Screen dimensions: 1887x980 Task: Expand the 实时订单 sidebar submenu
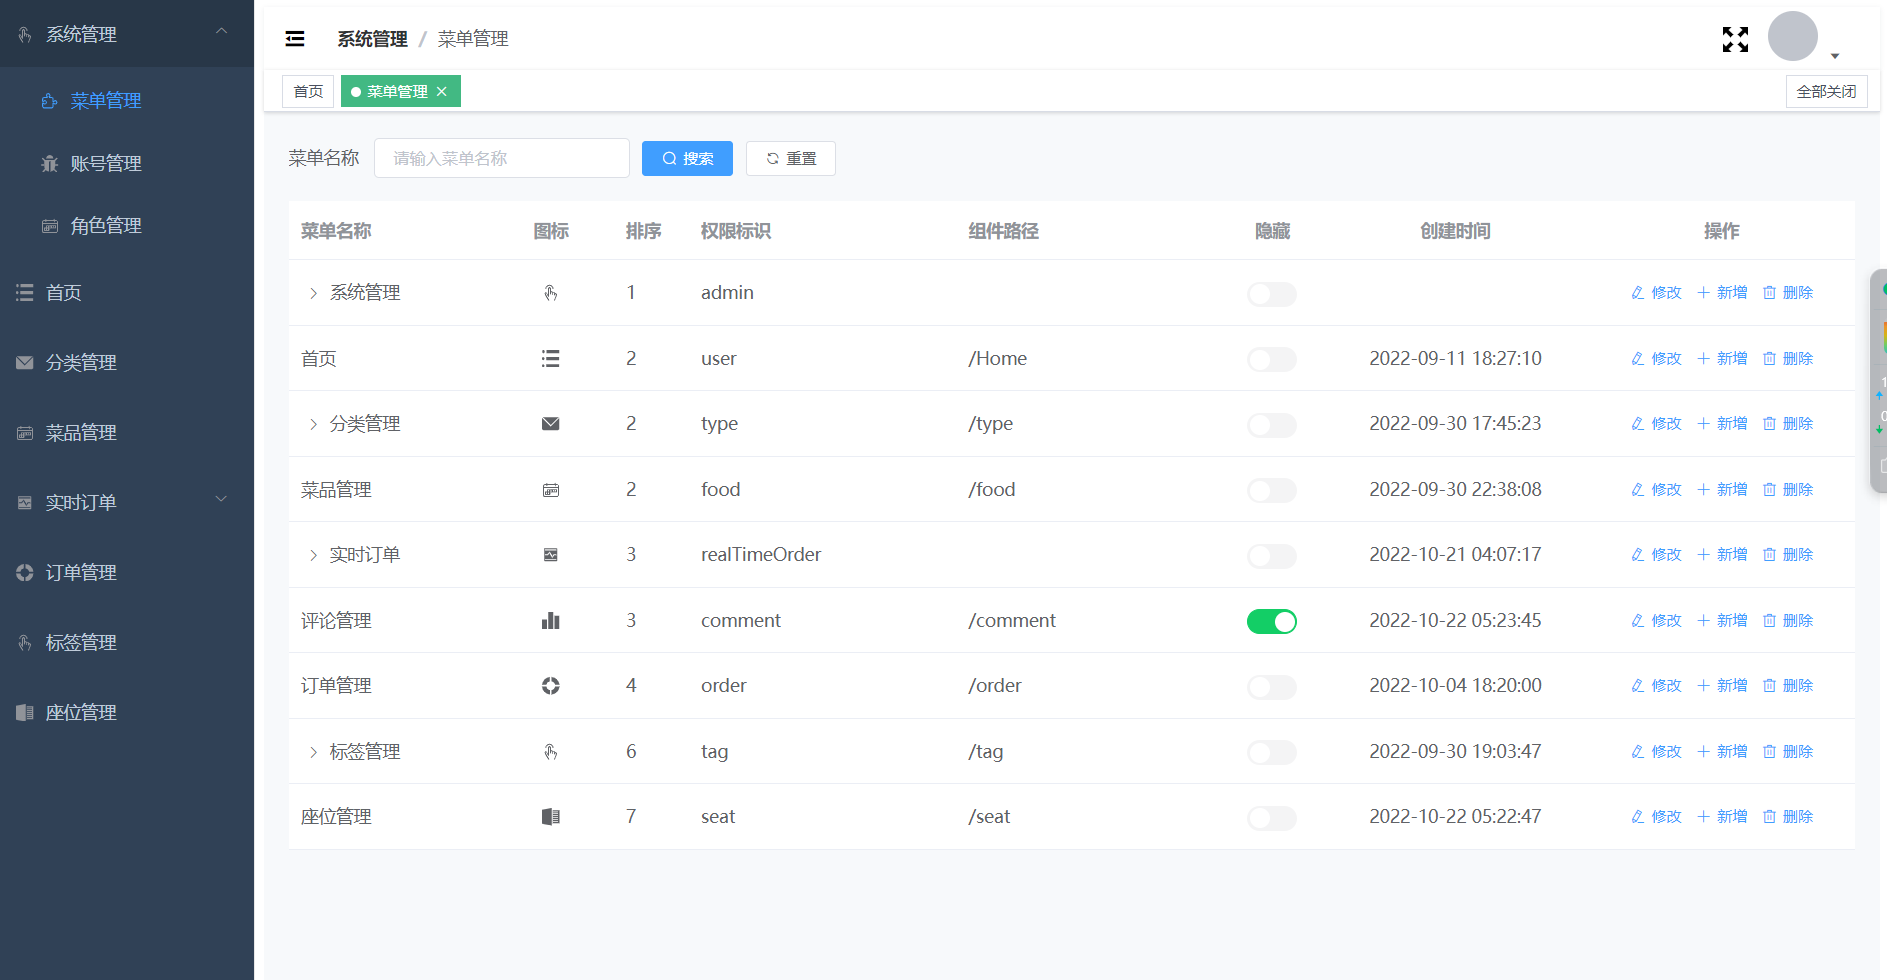pyautogui.click(x=127, y=502)
